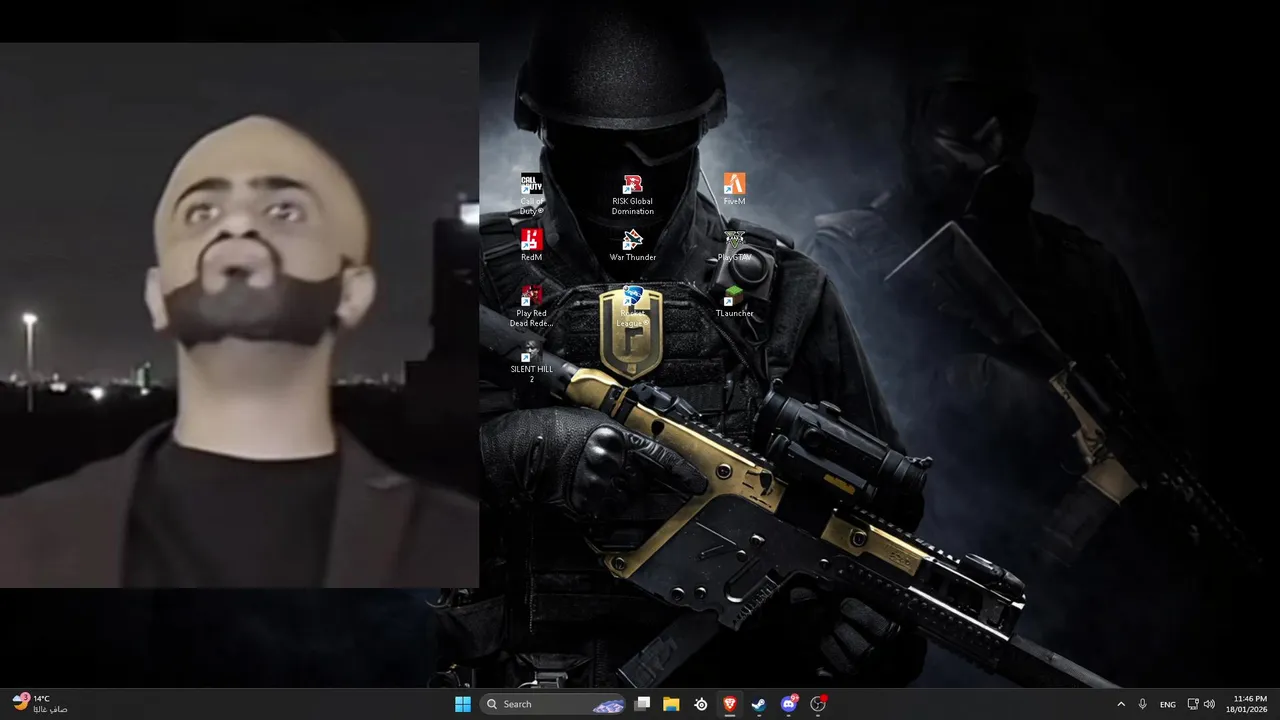Select the Rocket League desktop icon
The image size is (1280, 720).
tap(632, 306)
